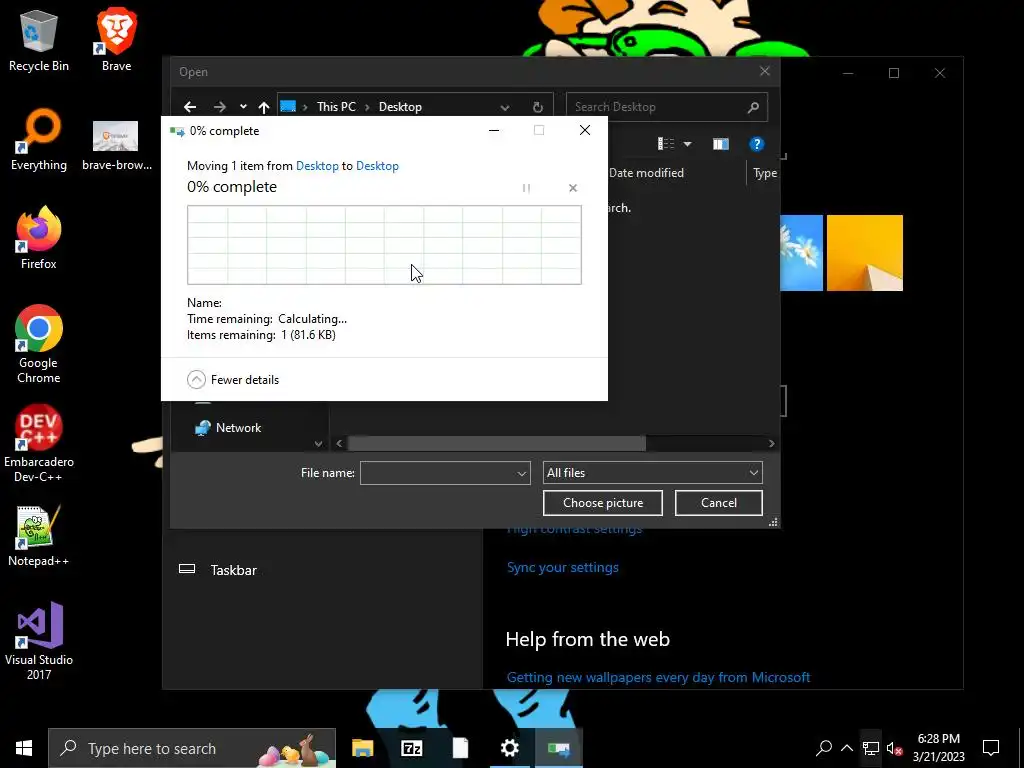Click the file move progress taskbar icon
The height and width of the screenshot is (768, 1024).
[x=559, y=748]
